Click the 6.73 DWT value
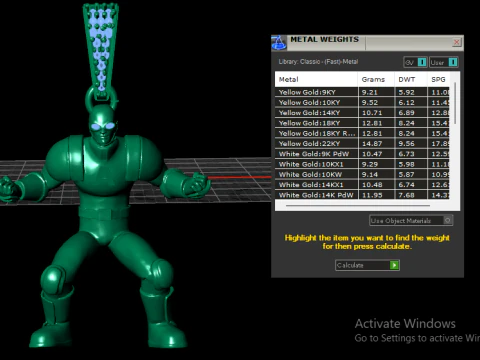Viewport: 480px width, 360px height. (406, 154)
